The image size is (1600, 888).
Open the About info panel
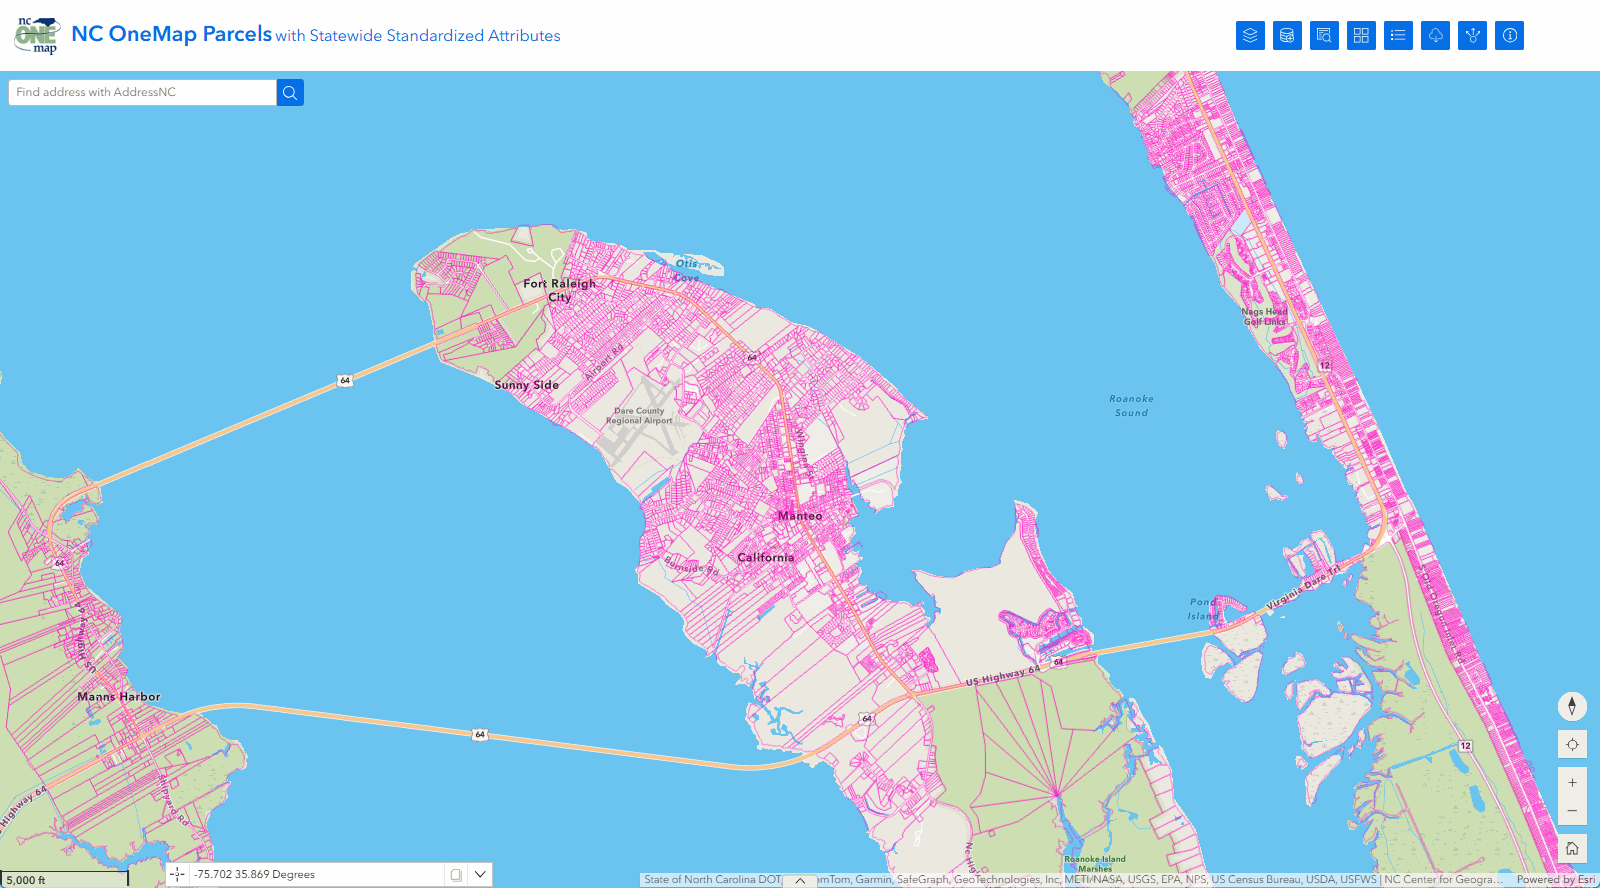click(x=1509, y=36)
